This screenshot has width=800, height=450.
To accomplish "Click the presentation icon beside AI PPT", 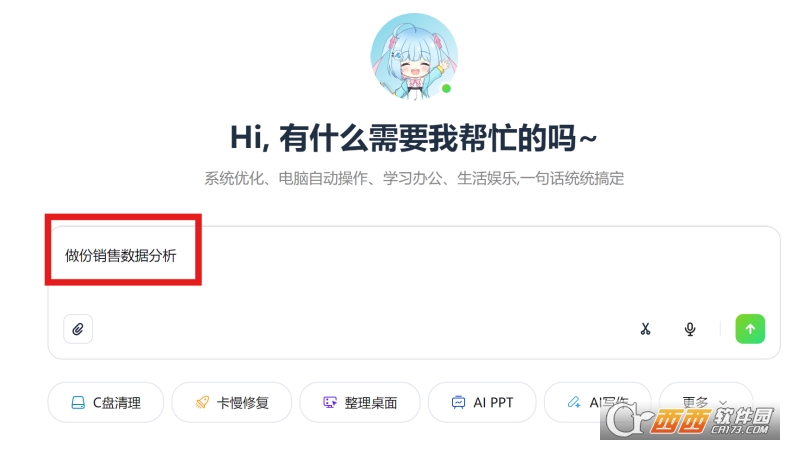I will pyautogui.click(x=458, y=403).
